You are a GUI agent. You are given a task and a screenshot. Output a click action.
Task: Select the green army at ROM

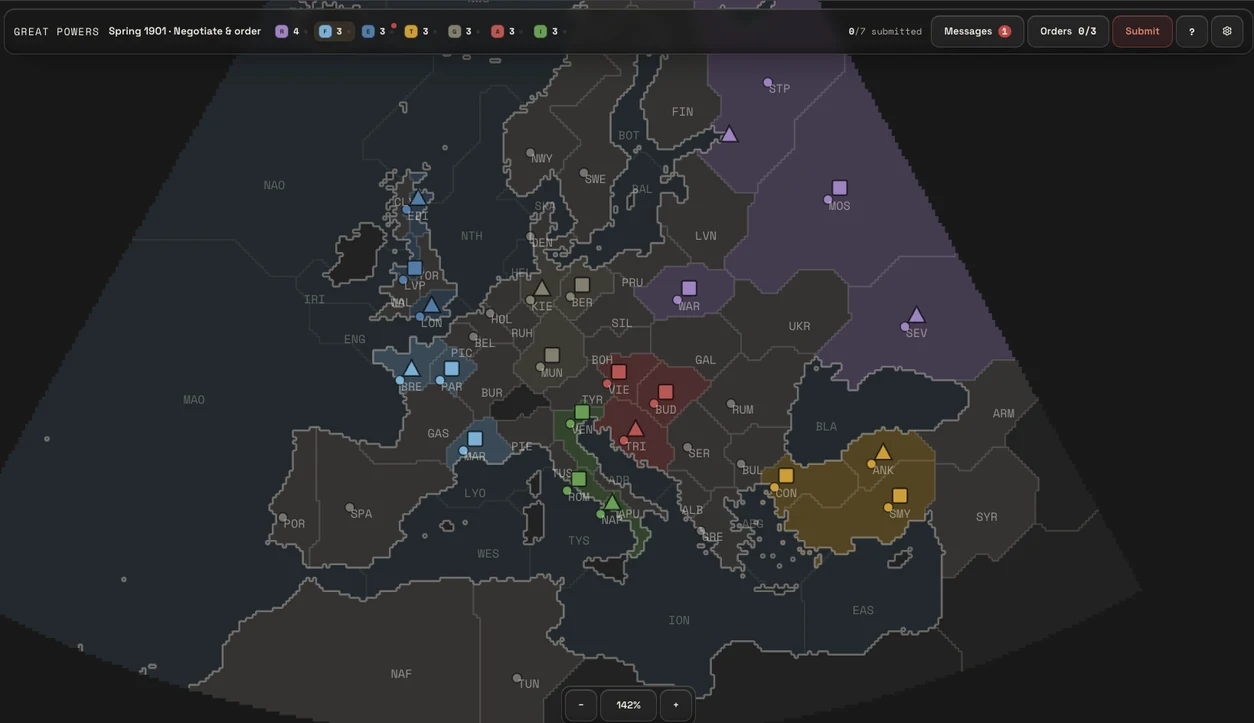tap(579, 479)
